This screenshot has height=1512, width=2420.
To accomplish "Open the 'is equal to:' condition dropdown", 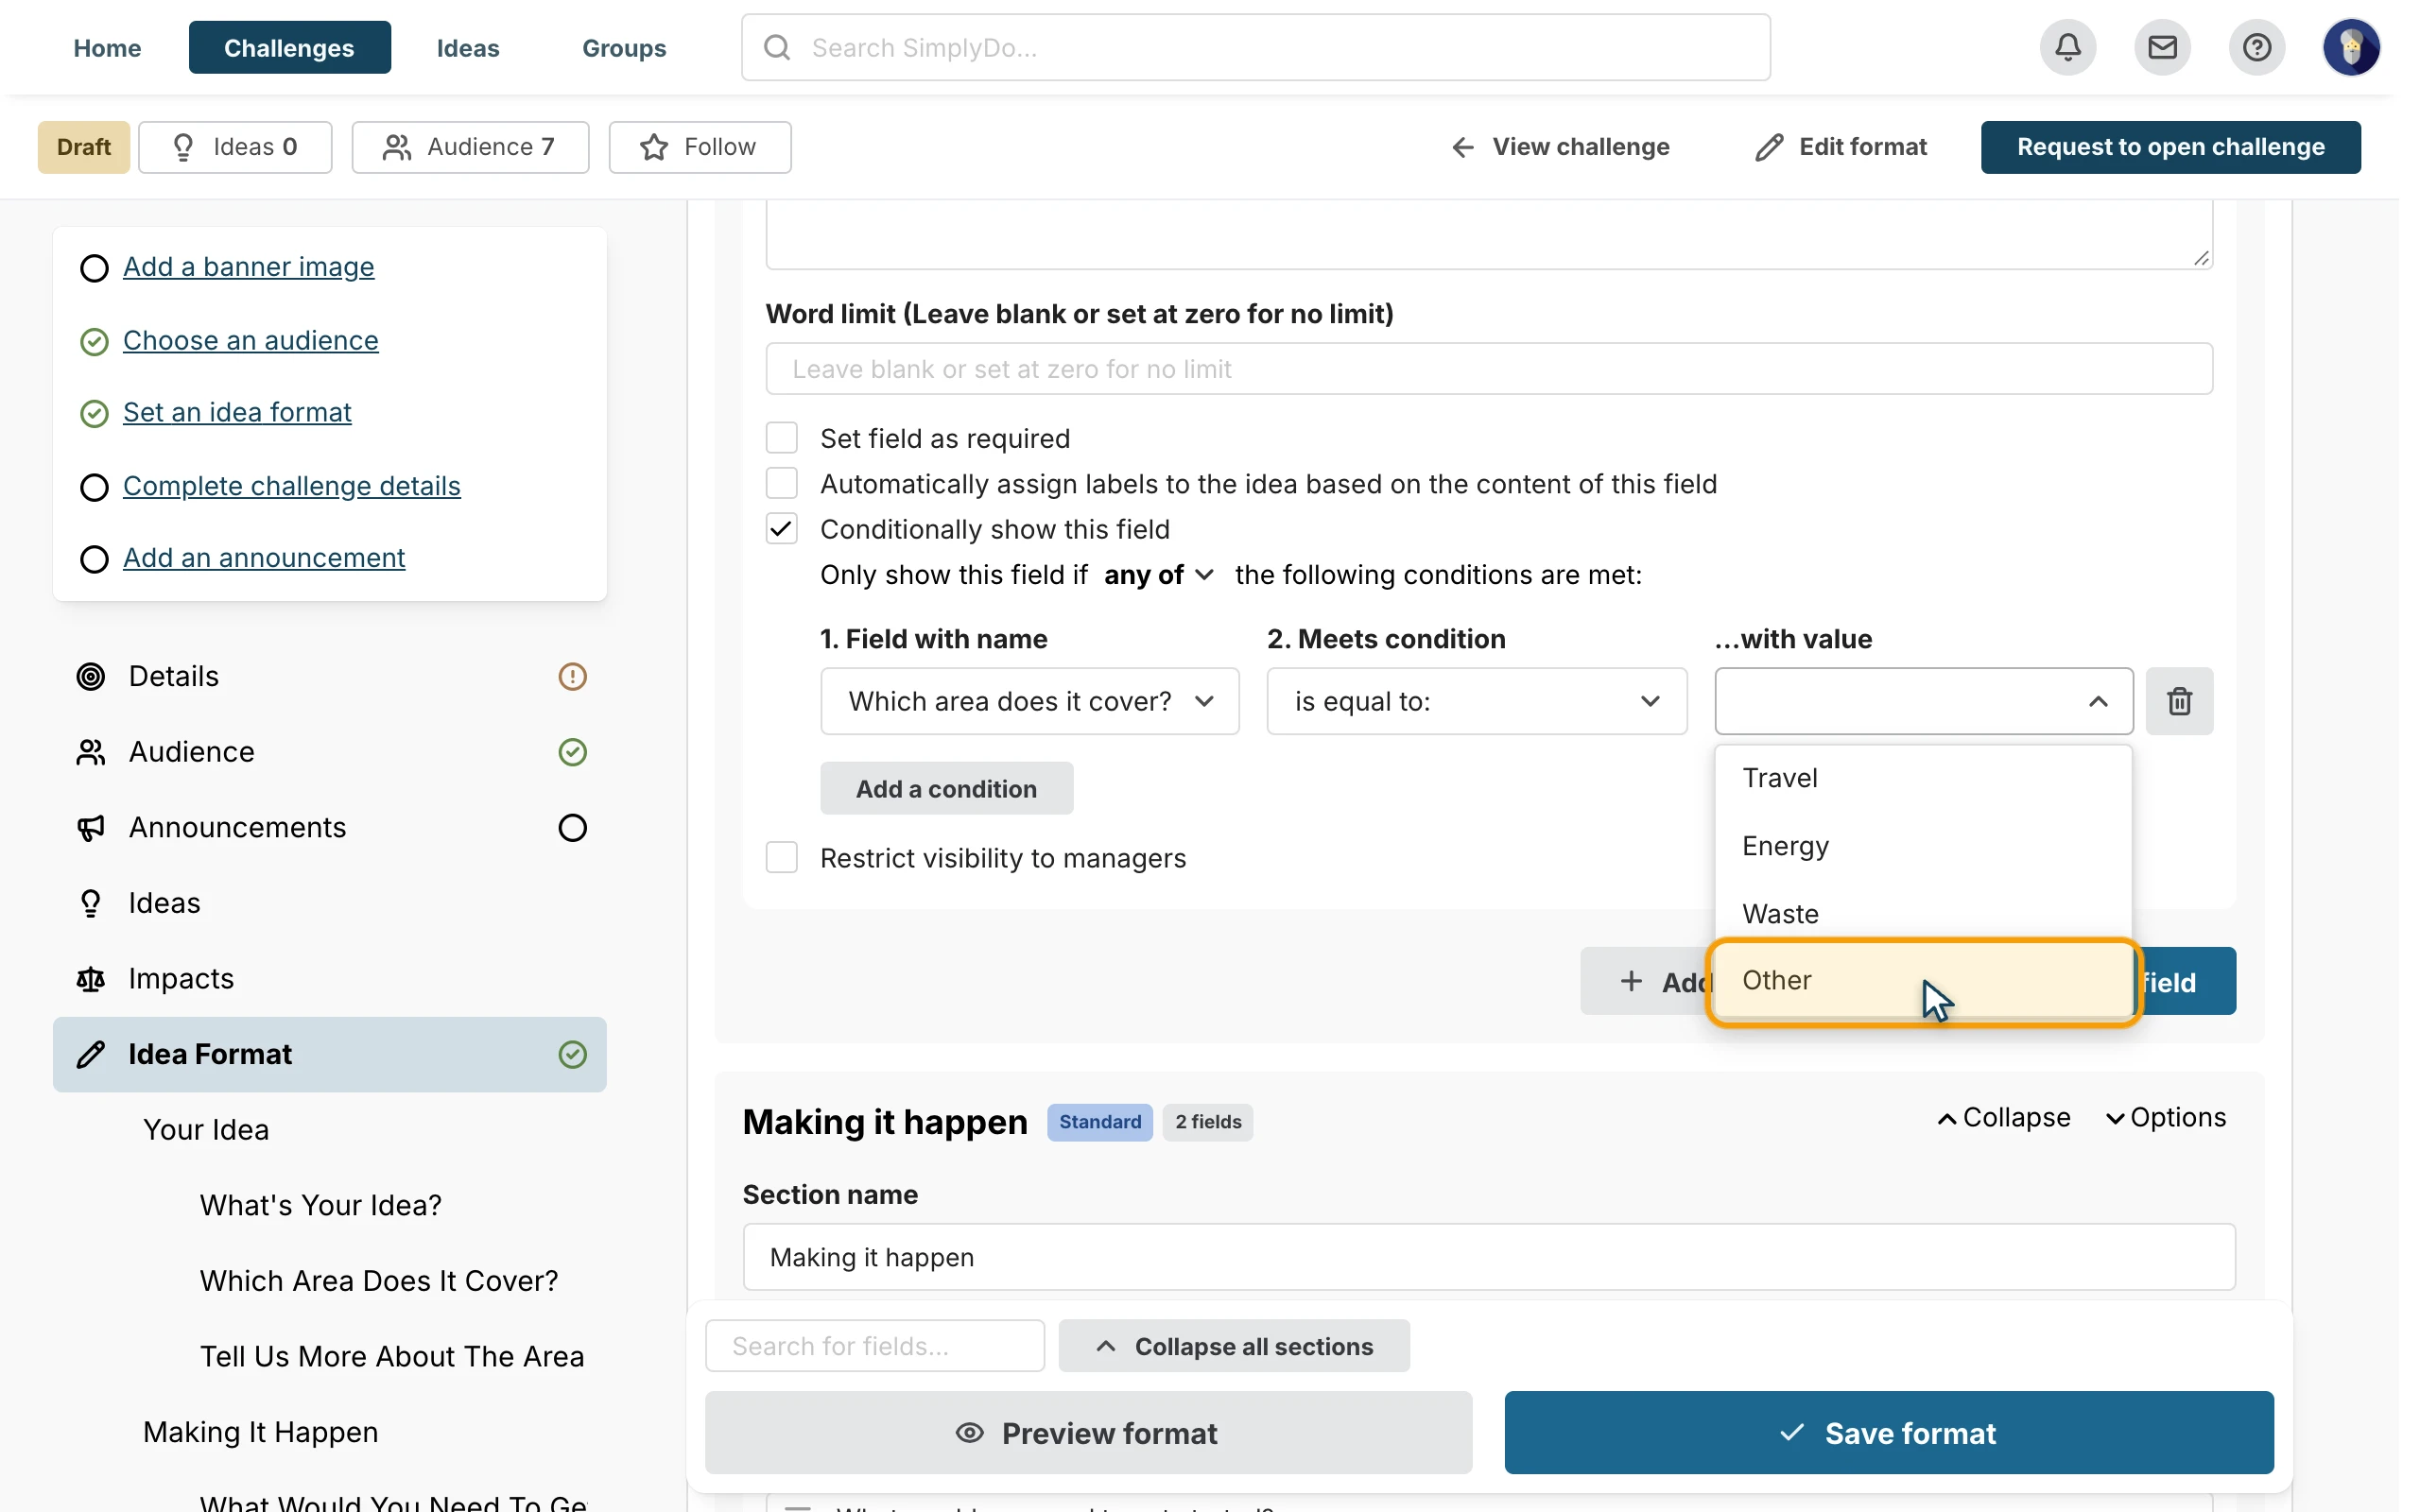I will (1476, 701).
